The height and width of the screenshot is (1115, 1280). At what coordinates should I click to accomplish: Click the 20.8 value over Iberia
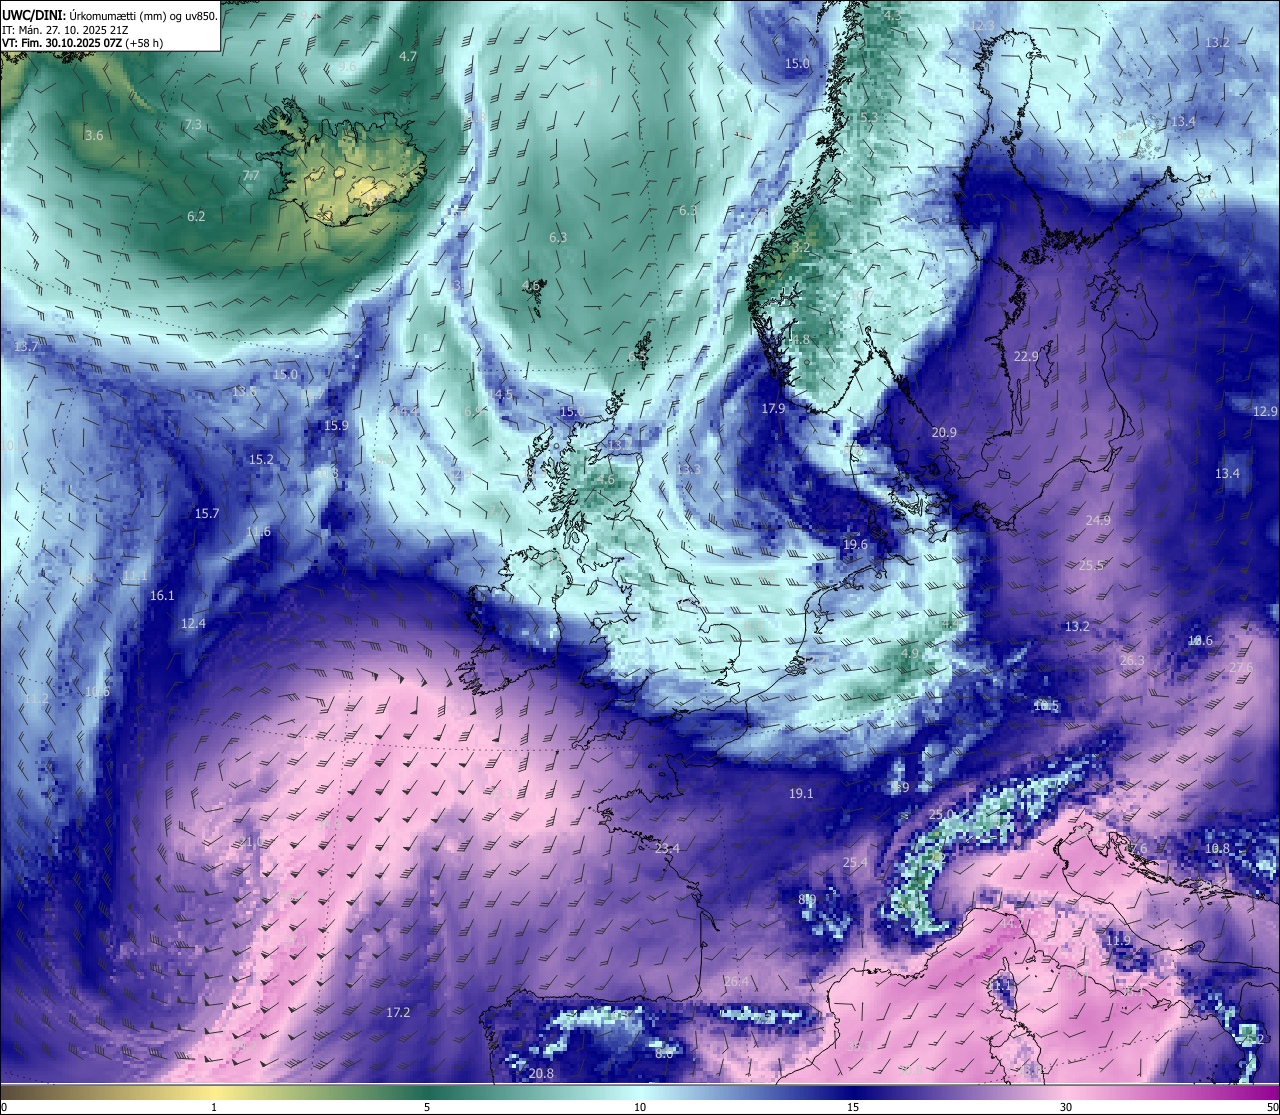click(541, 1074)
